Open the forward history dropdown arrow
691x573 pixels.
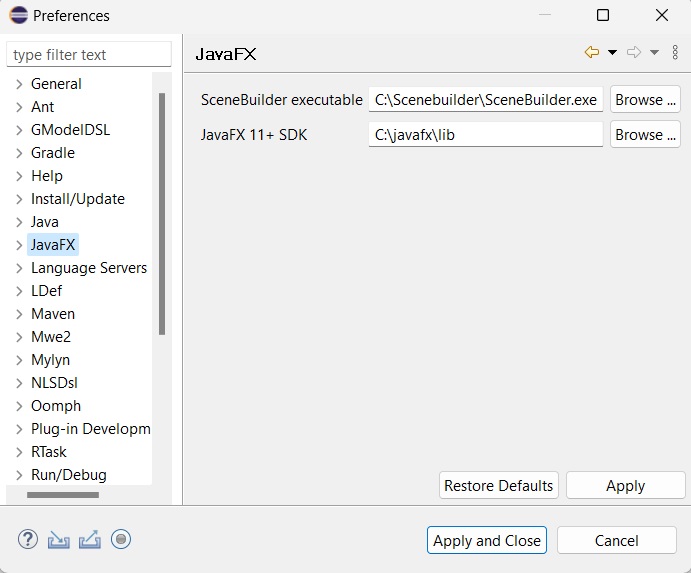[x=654, y=53]
